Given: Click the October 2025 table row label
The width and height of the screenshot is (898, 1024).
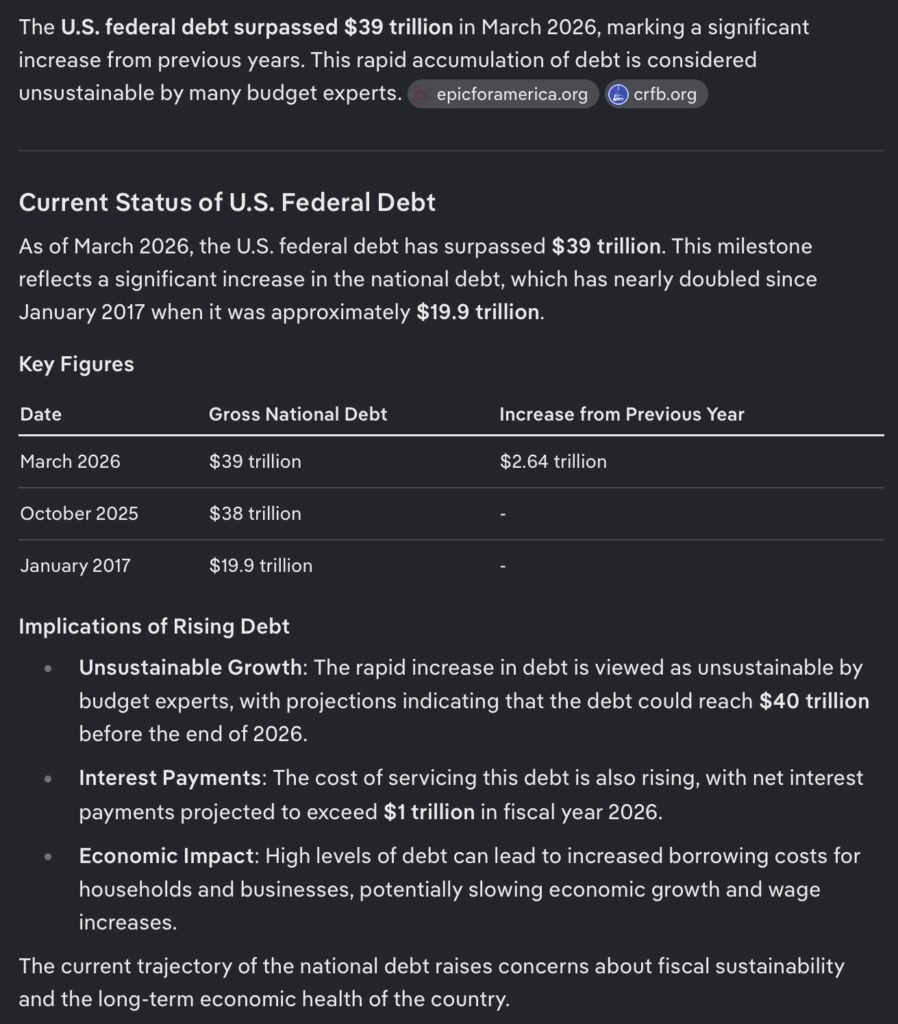Looking at the screenshot, I should pyautogui.click(x=79, y=514).
